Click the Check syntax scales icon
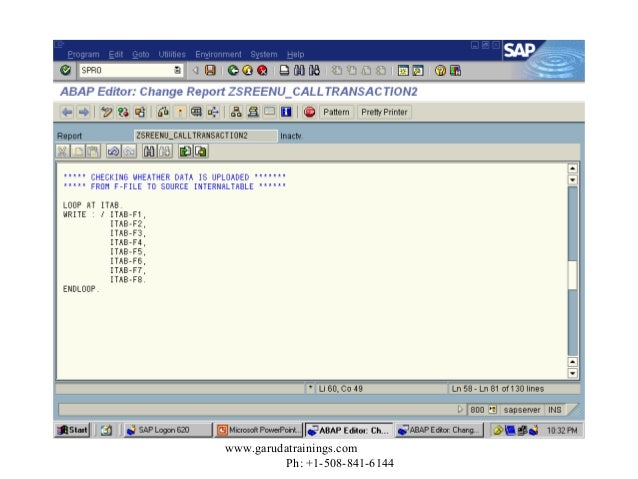The width and height of the screenshot is (638, 479). (163, 112)
